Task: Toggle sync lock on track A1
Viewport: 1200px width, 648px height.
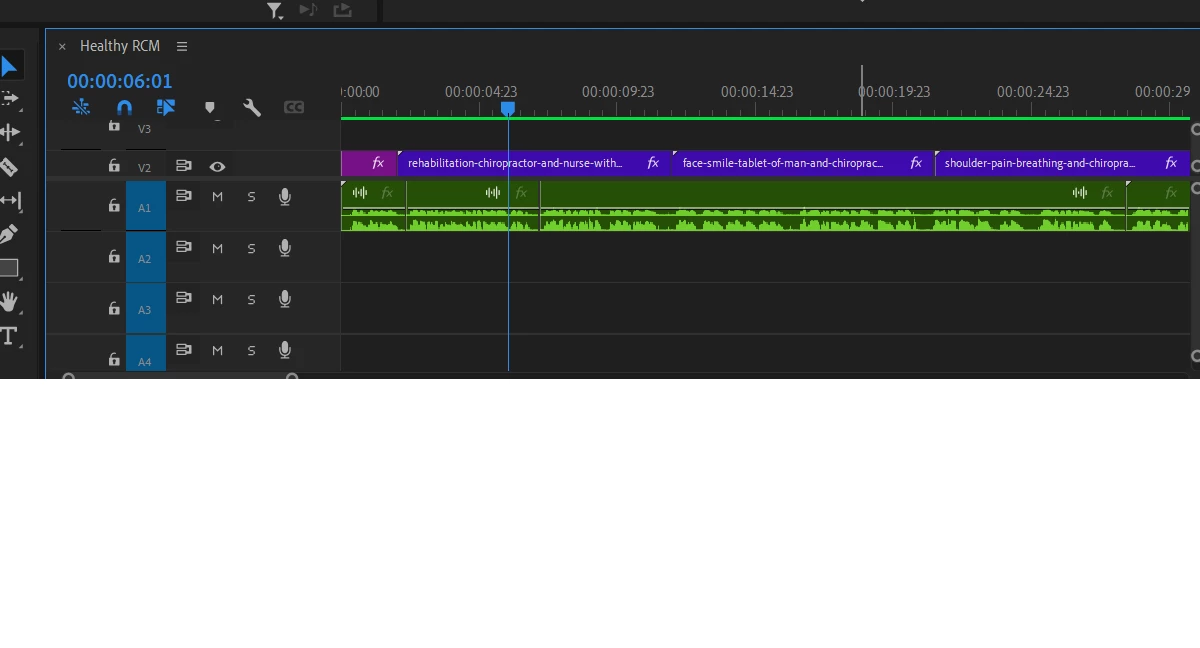Action: tap(184, 196)
